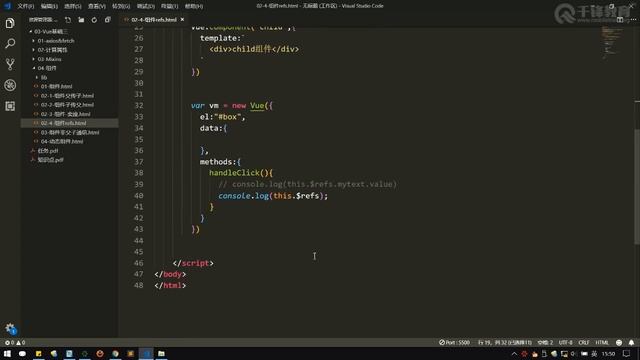Viewport: 640px width, 360px height.
Task: Open the second pdf file below 任务.pdf
Action: point(50,160)
